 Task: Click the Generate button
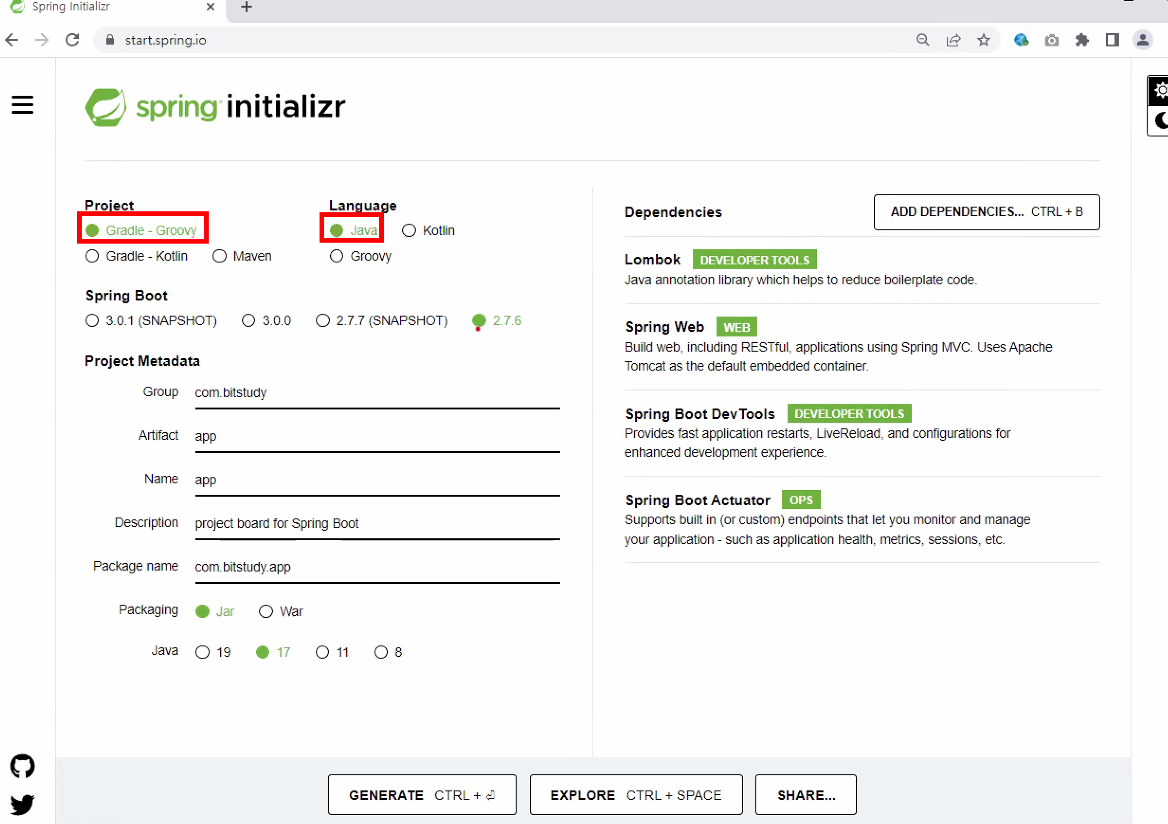pos(422,795)
